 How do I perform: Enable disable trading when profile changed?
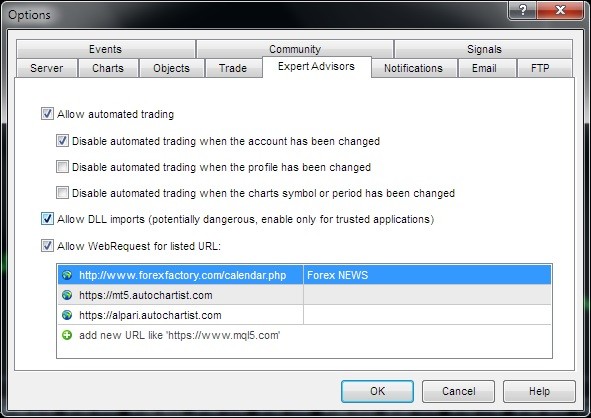point(62,166)
